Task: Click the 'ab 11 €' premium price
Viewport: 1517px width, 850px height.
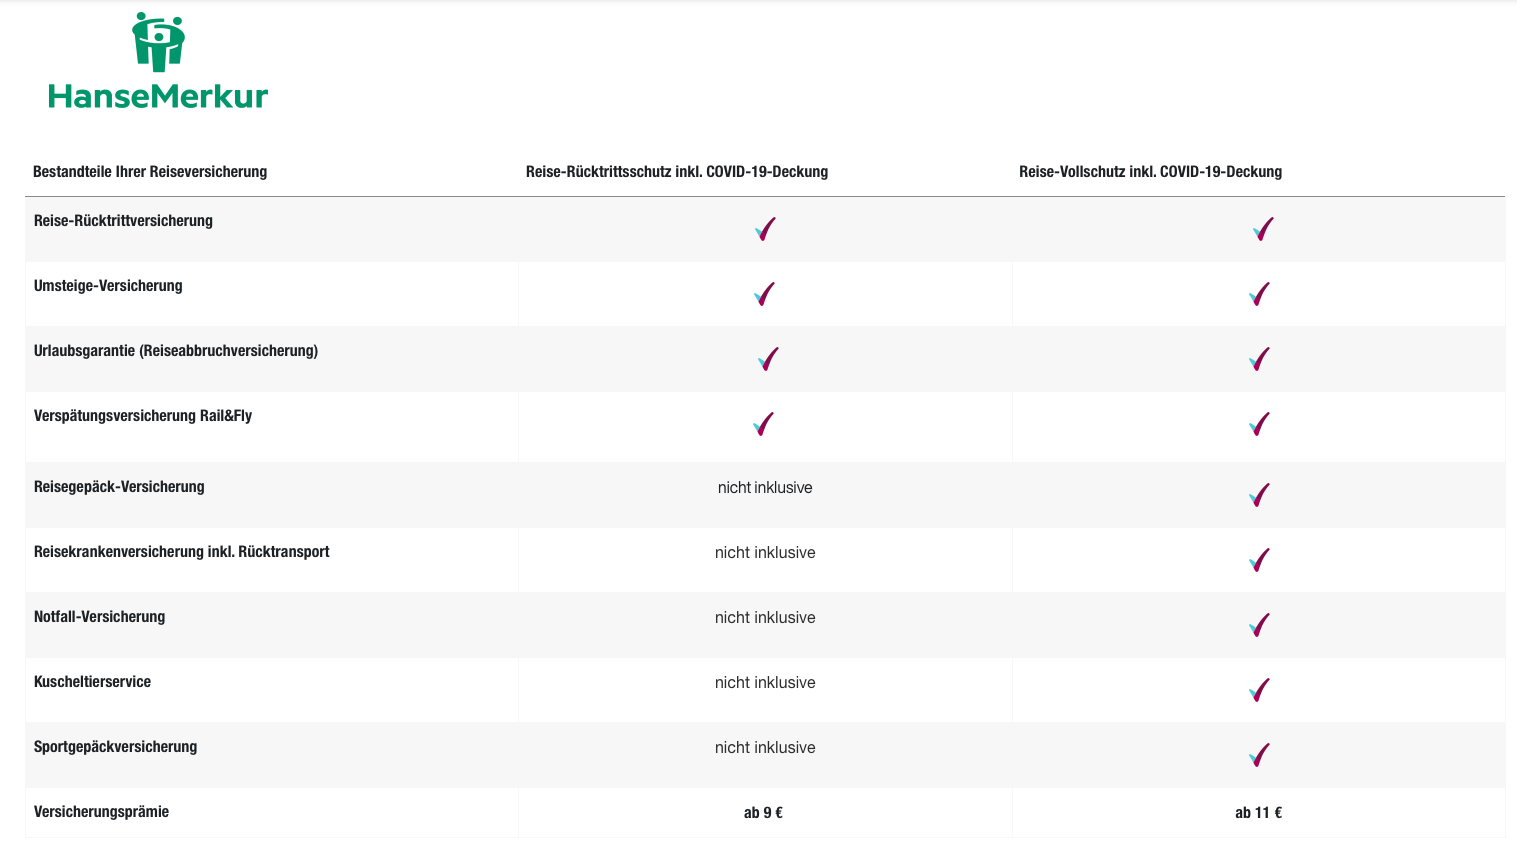Action: click(x=1258, y=813)
